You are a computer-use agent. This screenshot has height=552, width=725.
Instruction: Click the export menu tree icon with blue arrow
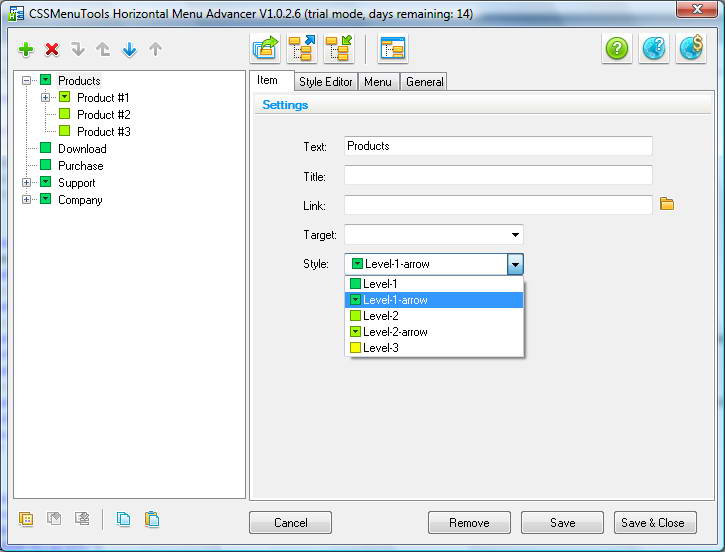[x=302, y=48]
